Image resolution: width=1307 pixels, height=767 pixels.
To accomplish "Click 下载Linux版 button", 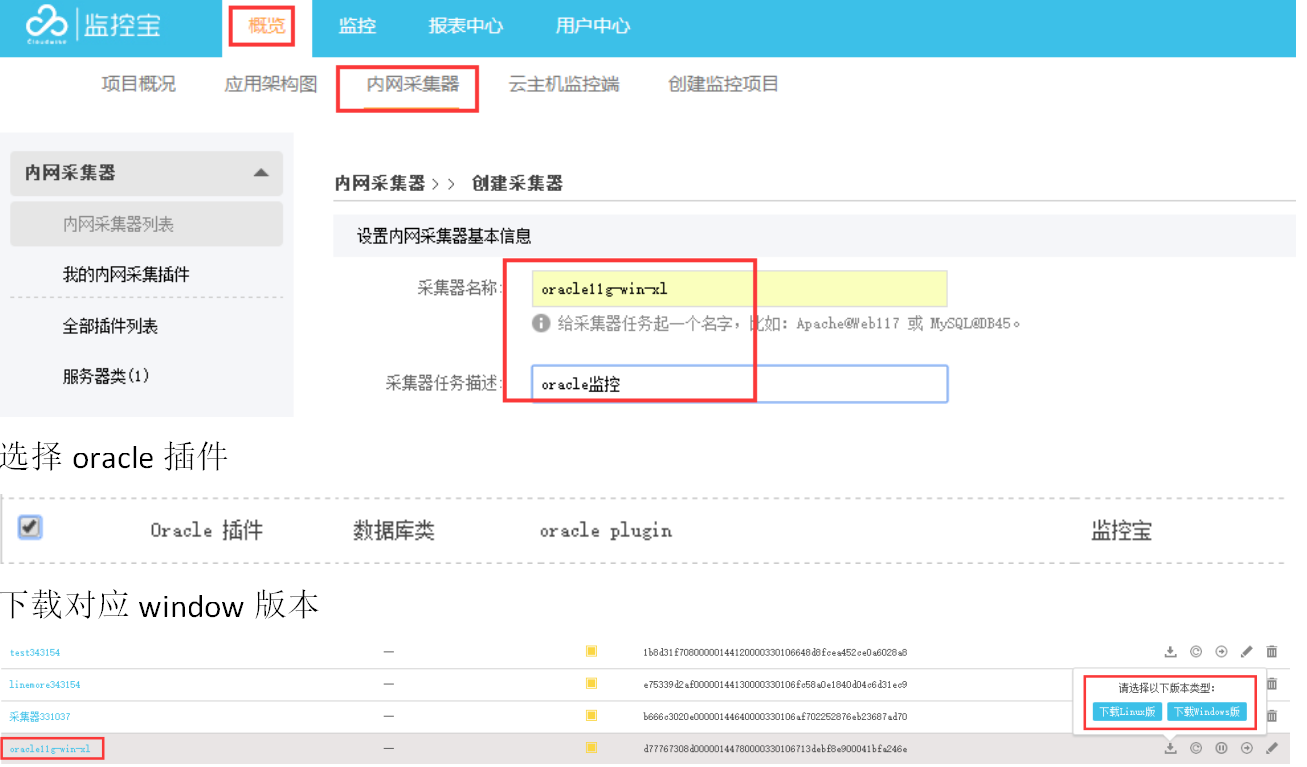I will coord(1127,712).
